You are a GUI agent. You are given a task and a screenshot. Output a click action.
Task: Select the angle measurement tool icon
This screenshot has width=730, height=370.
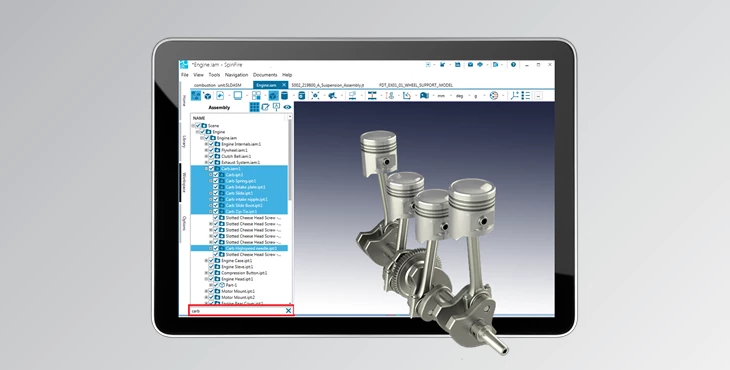point(407,95)
